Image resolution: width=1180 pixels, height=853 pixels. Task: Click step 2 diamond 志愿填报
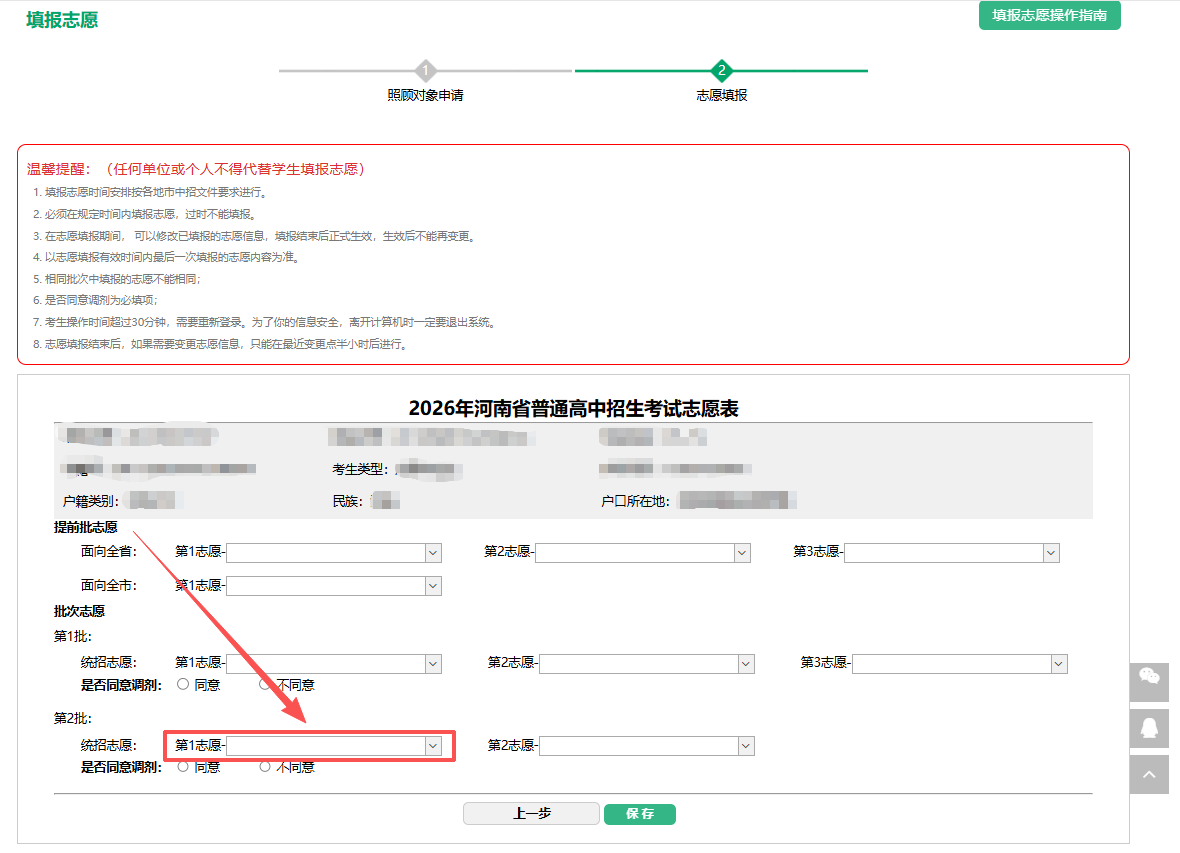click(722, 71)
